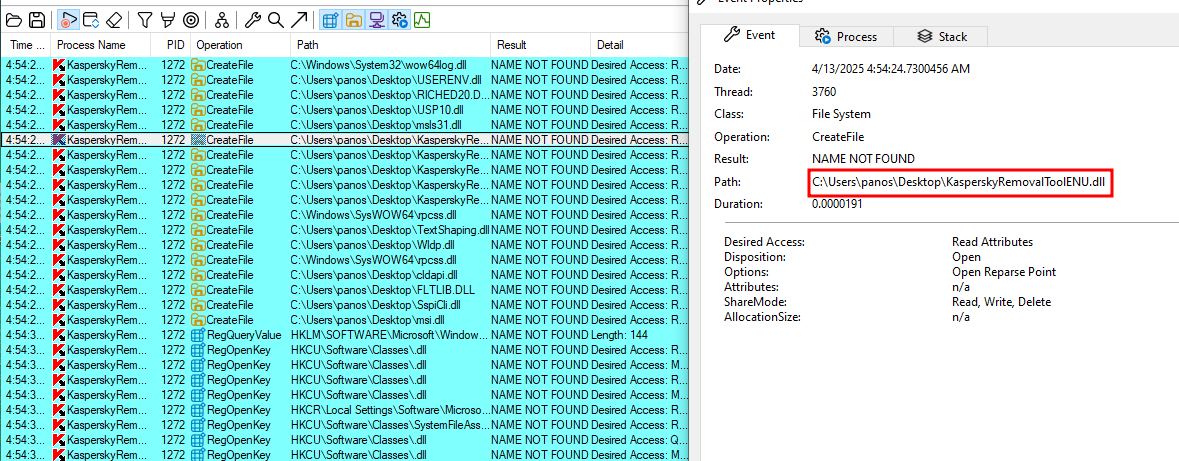
Task: Toggle Show Registry Activity
Action: coord(329,20)
